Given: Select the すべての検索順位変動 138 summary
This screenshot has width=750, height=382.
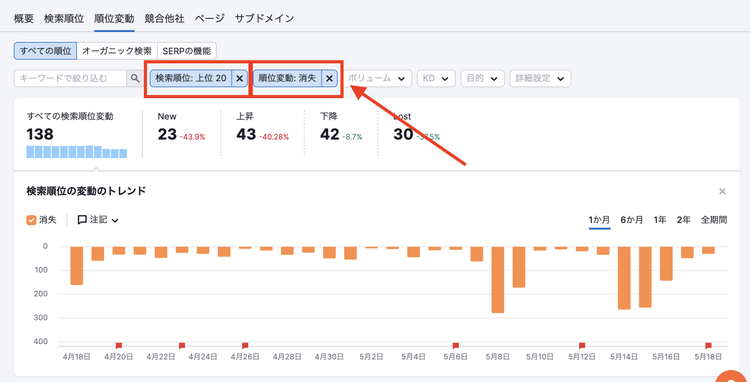Looking at the screenshot, I should [x=77, y=134].
